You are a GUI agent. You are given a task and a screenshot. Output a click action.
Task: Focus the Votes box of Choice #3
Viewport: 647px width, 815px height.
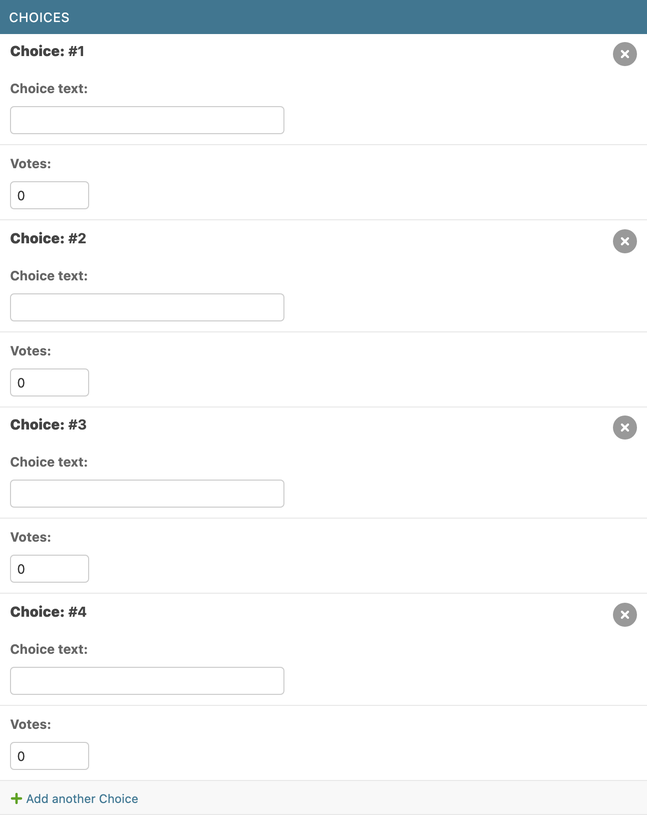49,568
